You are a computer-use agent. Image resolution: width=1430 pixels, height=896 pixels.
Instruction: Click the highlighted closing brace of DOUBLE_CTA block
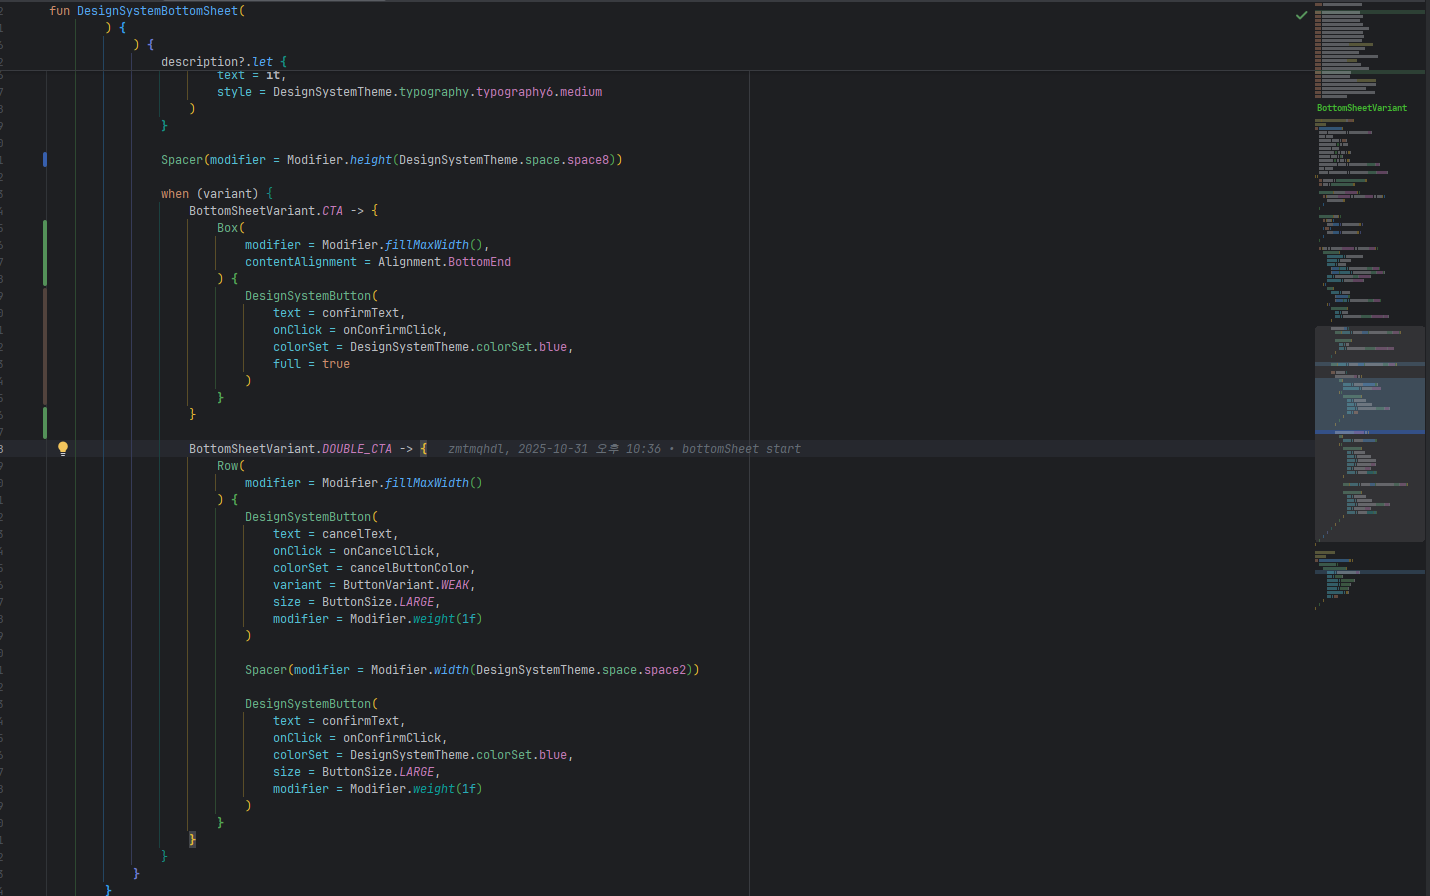point(192,840)
